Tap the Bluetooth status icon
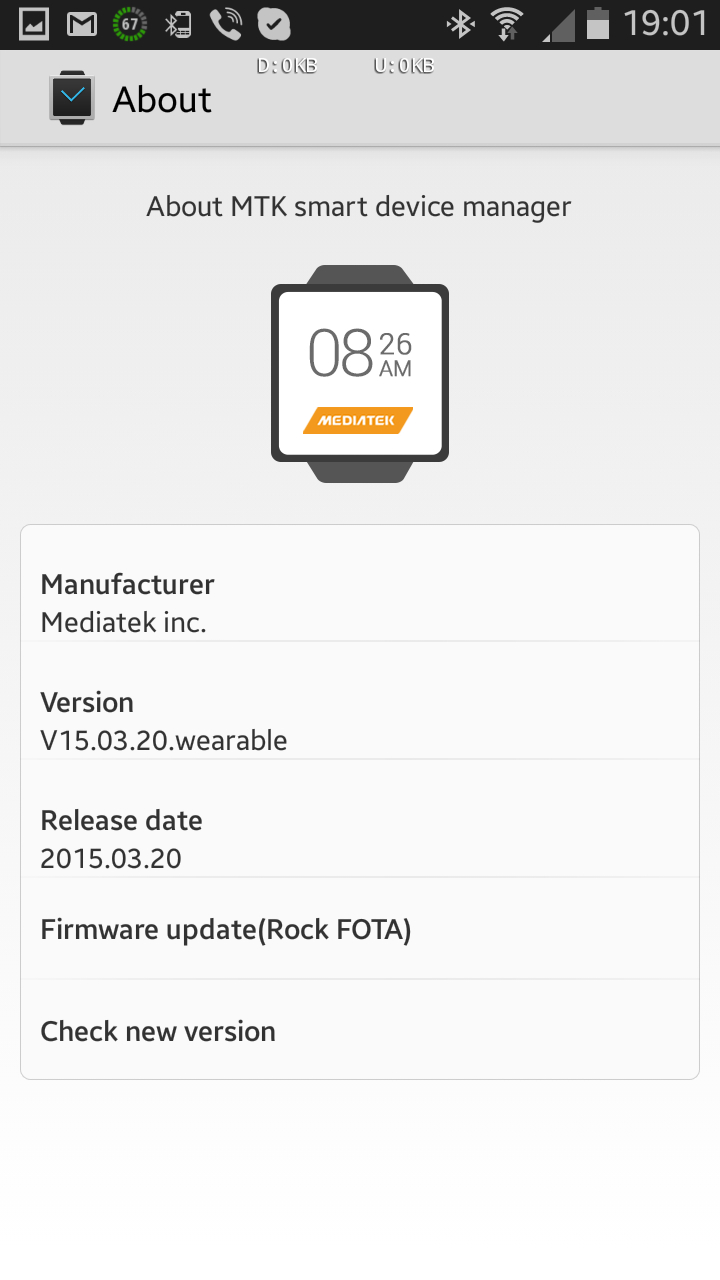The width and height of the screenshot is (720, 1280). coord(460,24)
